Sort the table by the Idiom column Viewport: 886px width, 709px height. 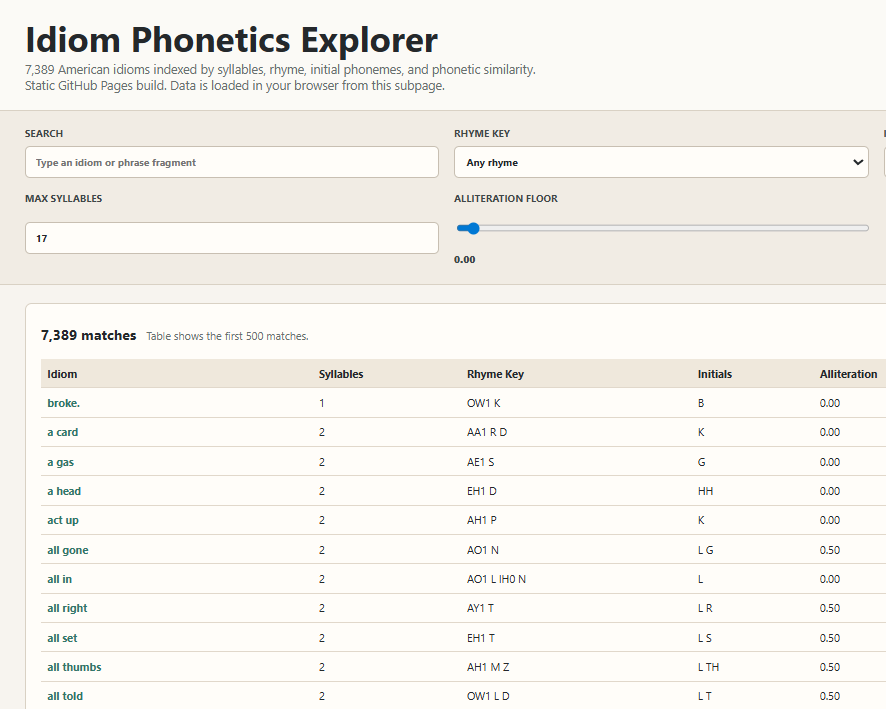tap(61, 374)
